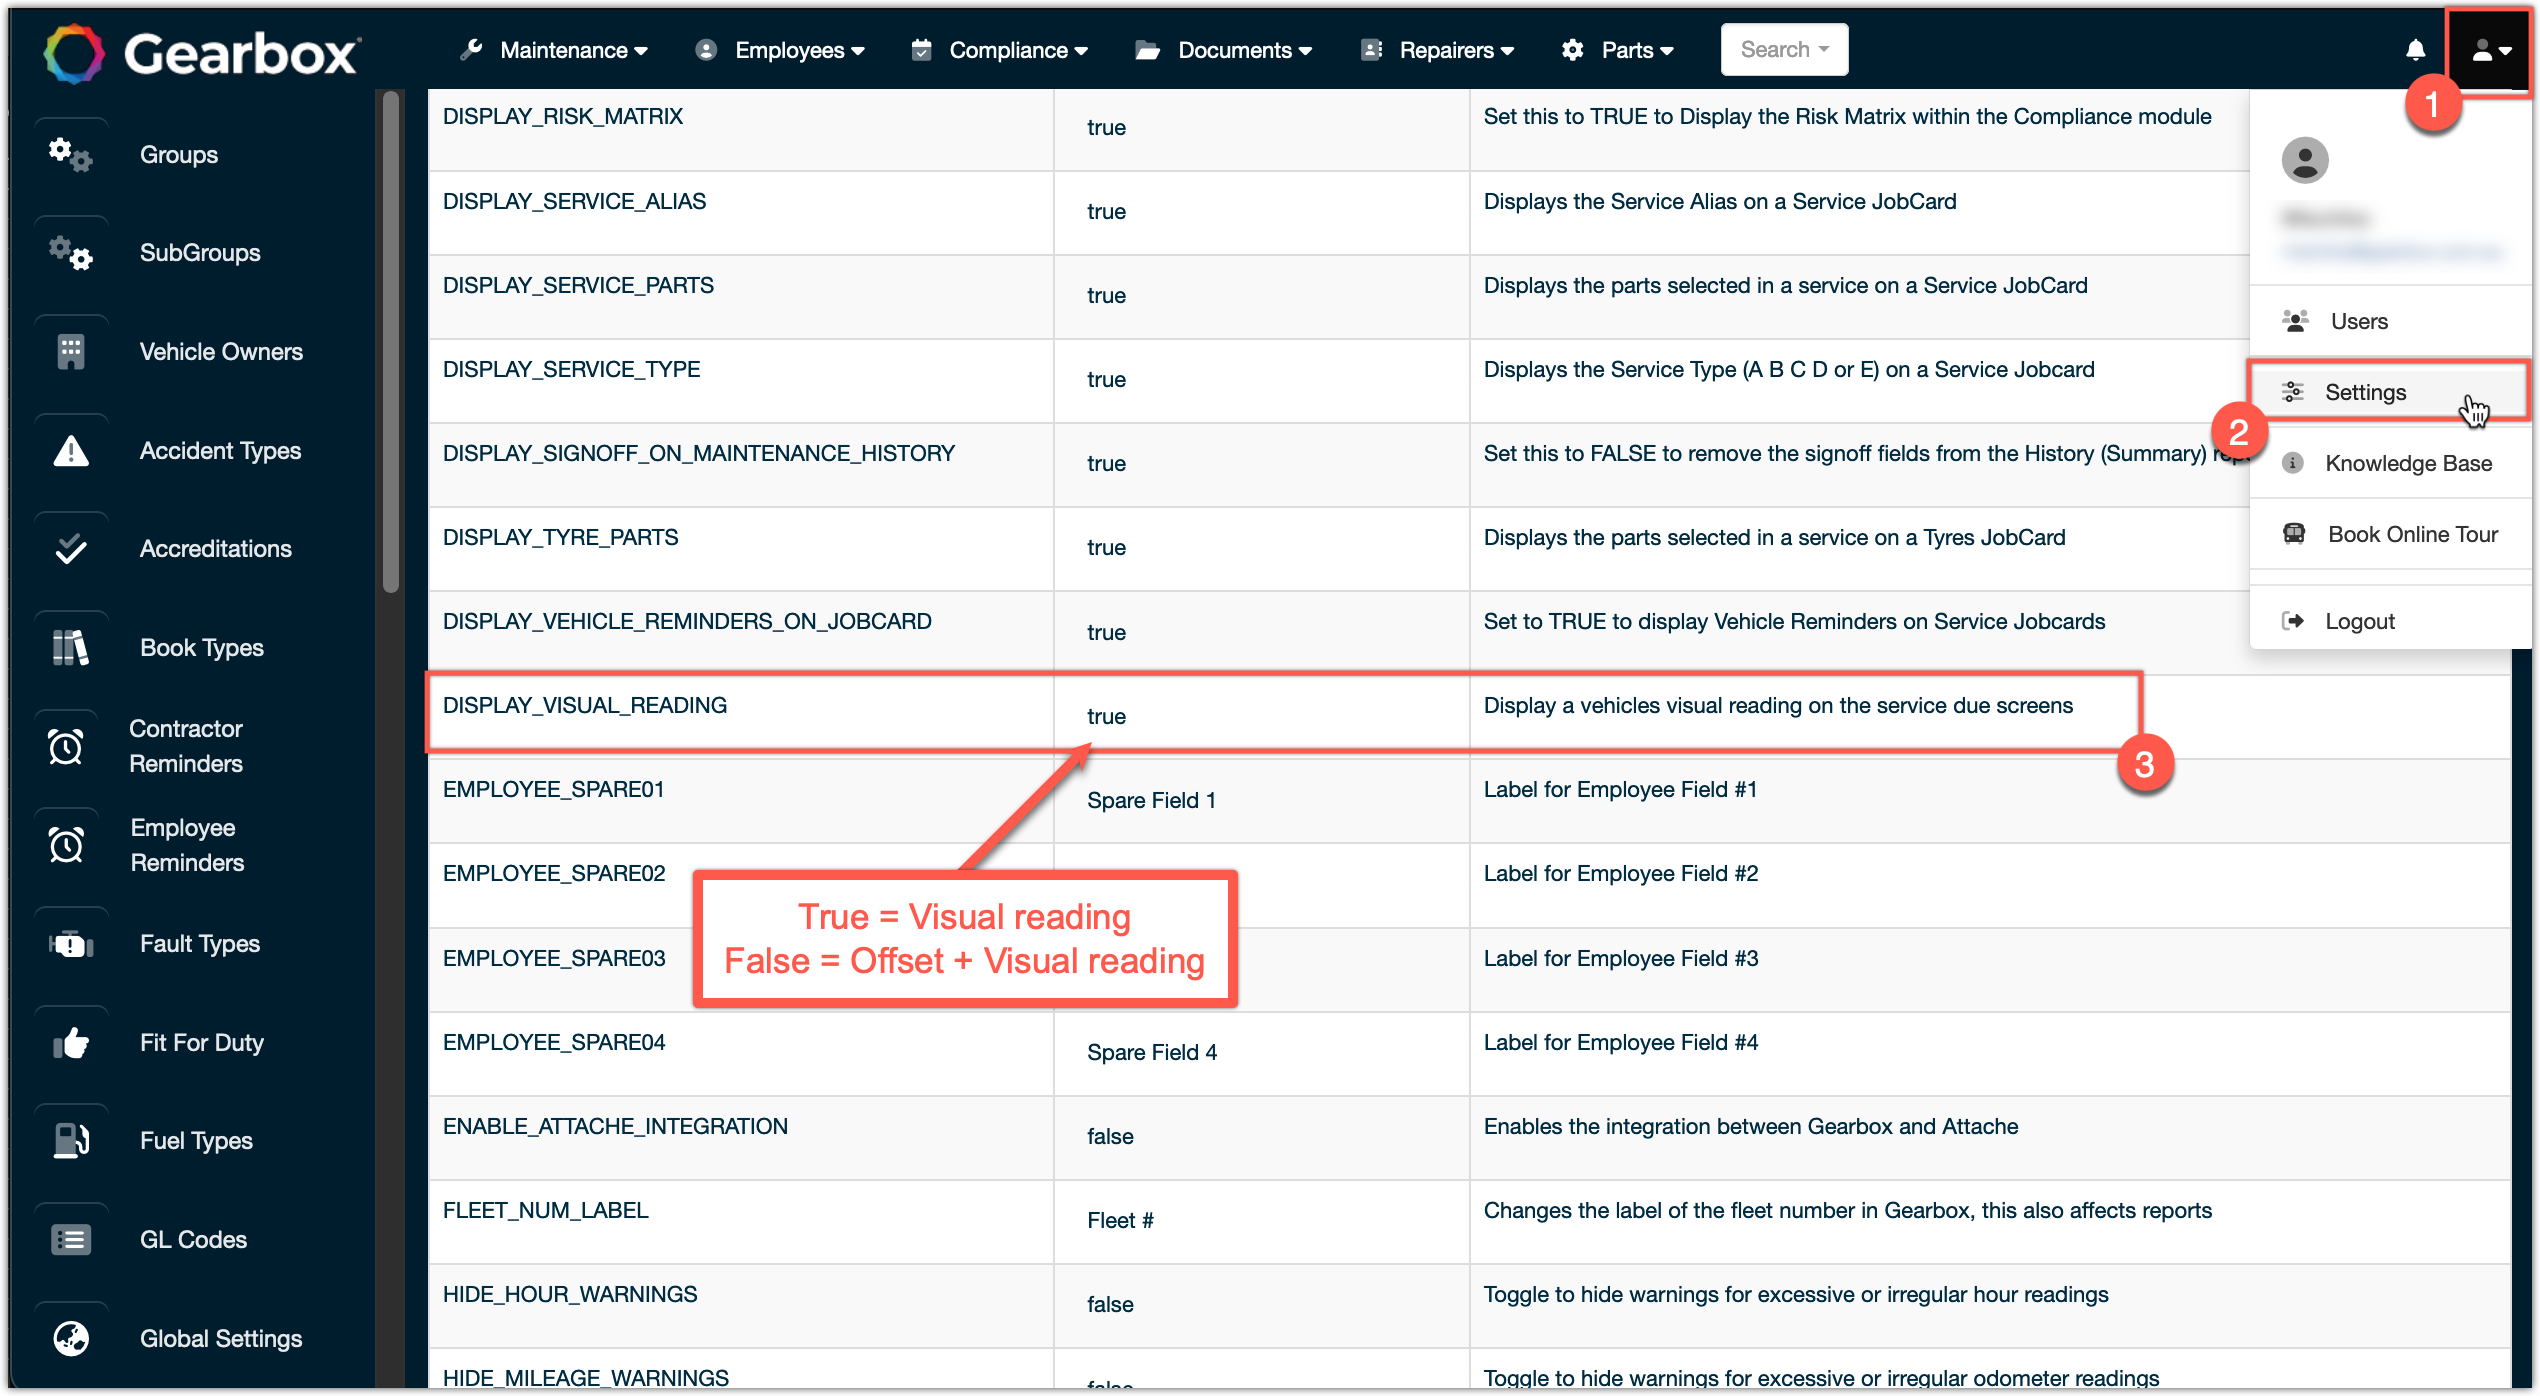
Task: Select Users in account menu
Action: 2390,321
